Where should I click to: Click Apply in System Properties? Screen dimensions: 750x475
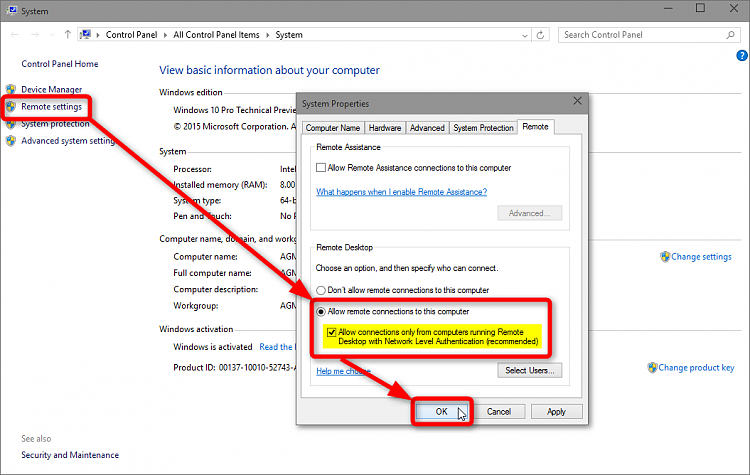coord(556,412)
